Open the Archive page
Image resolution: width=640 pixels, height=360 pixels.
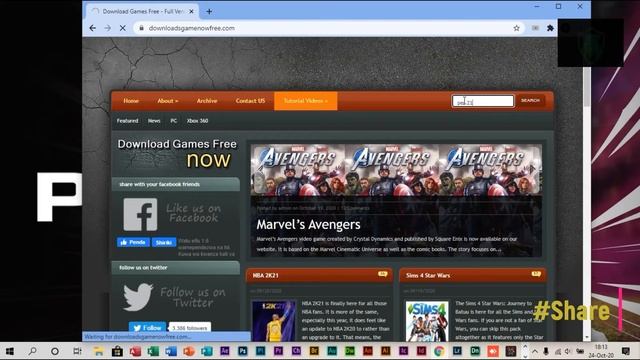click(x=207, y=101)
